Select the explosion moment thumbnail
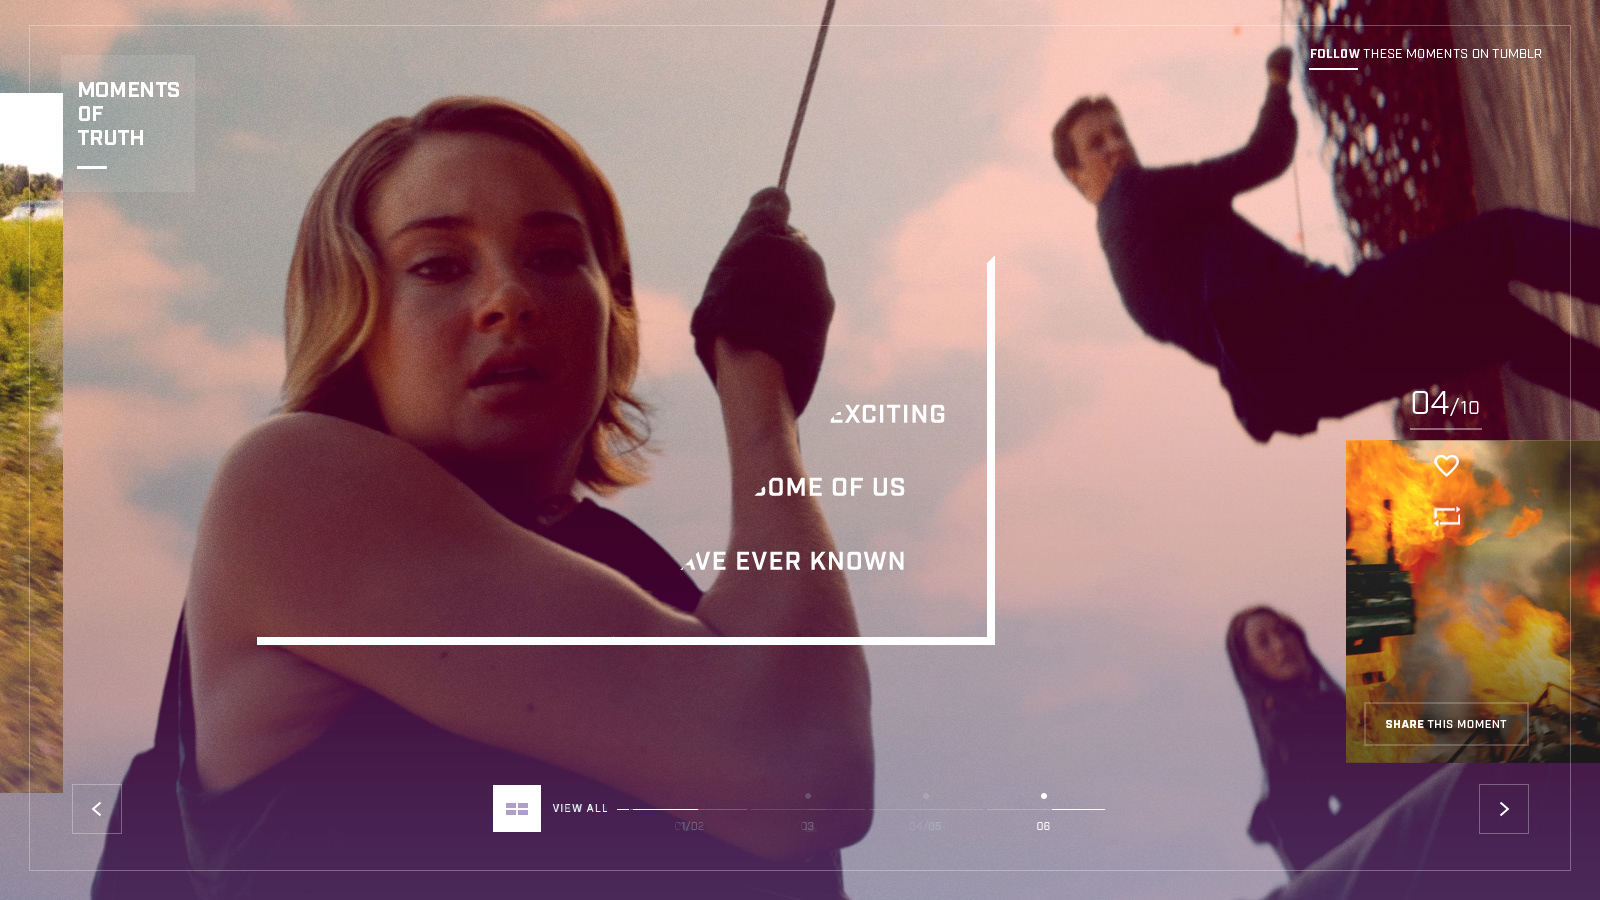 click(x=1472, y=601)
